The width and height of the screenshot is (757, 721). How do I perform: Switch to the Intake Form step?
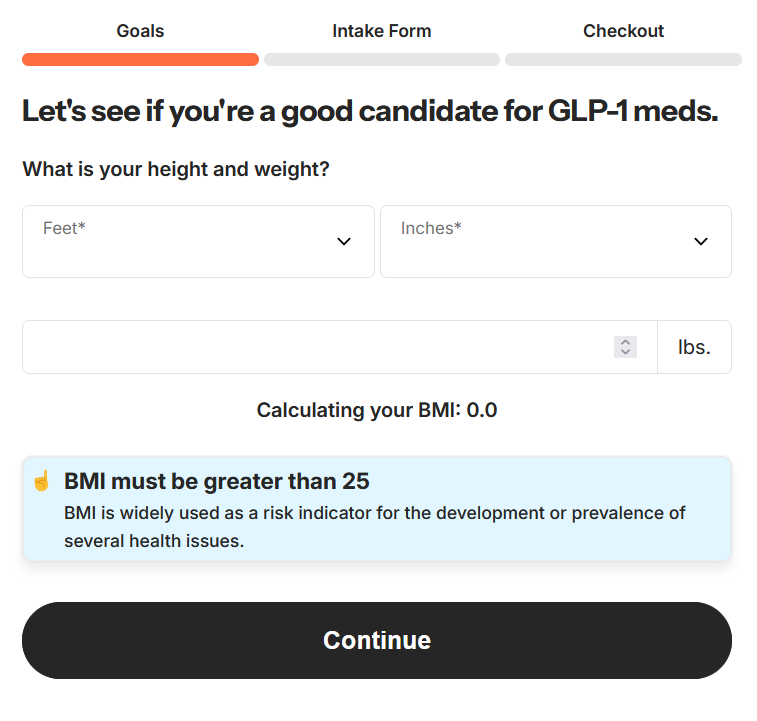382,31
